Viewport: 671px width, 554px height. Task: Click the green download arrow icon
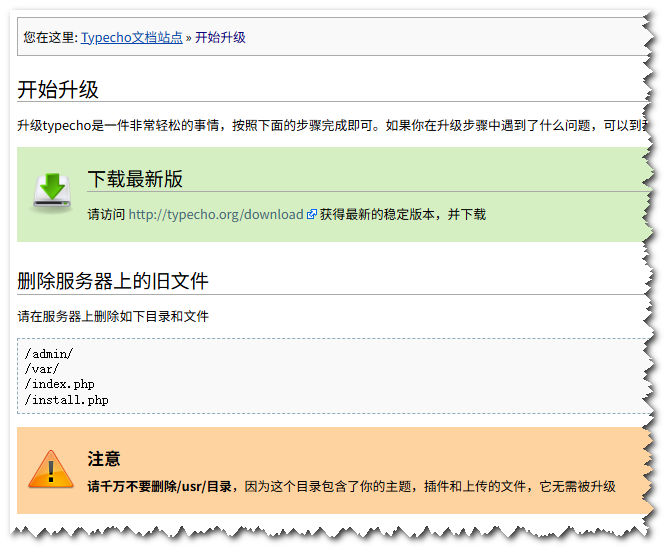52,190
